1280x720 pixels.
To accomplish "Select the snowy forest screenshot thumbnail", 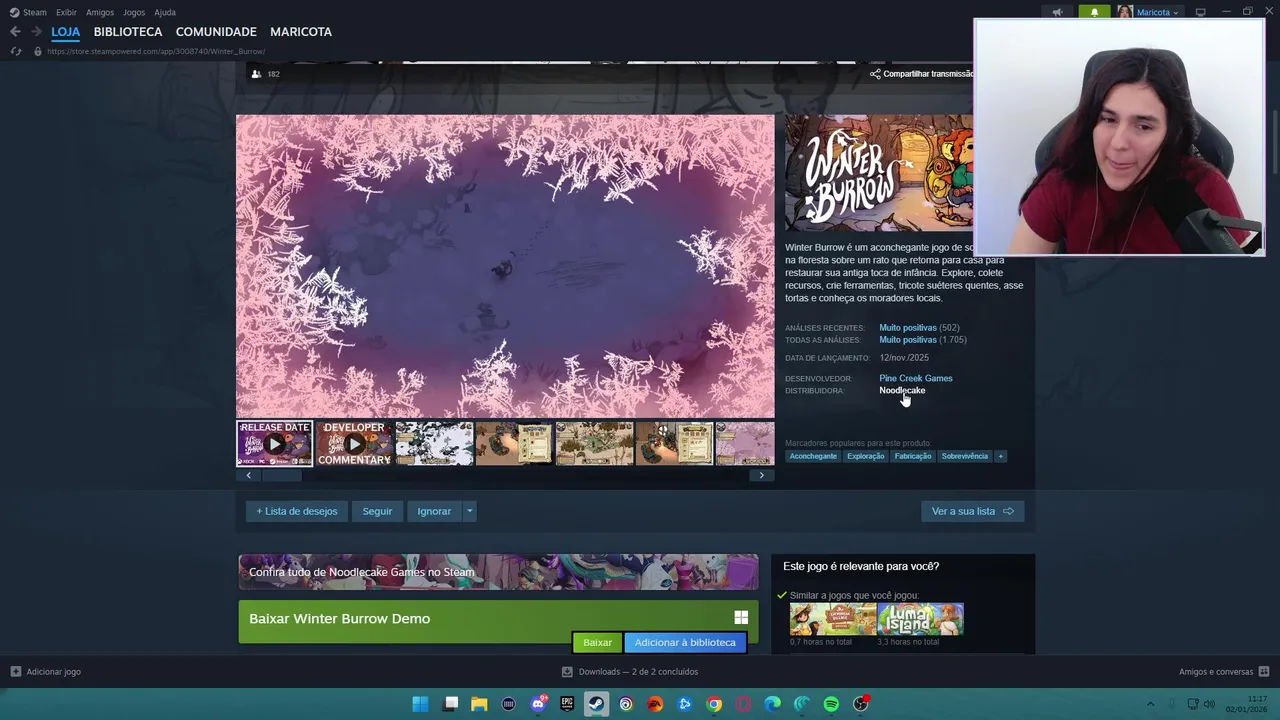I will tap(434, 444).
